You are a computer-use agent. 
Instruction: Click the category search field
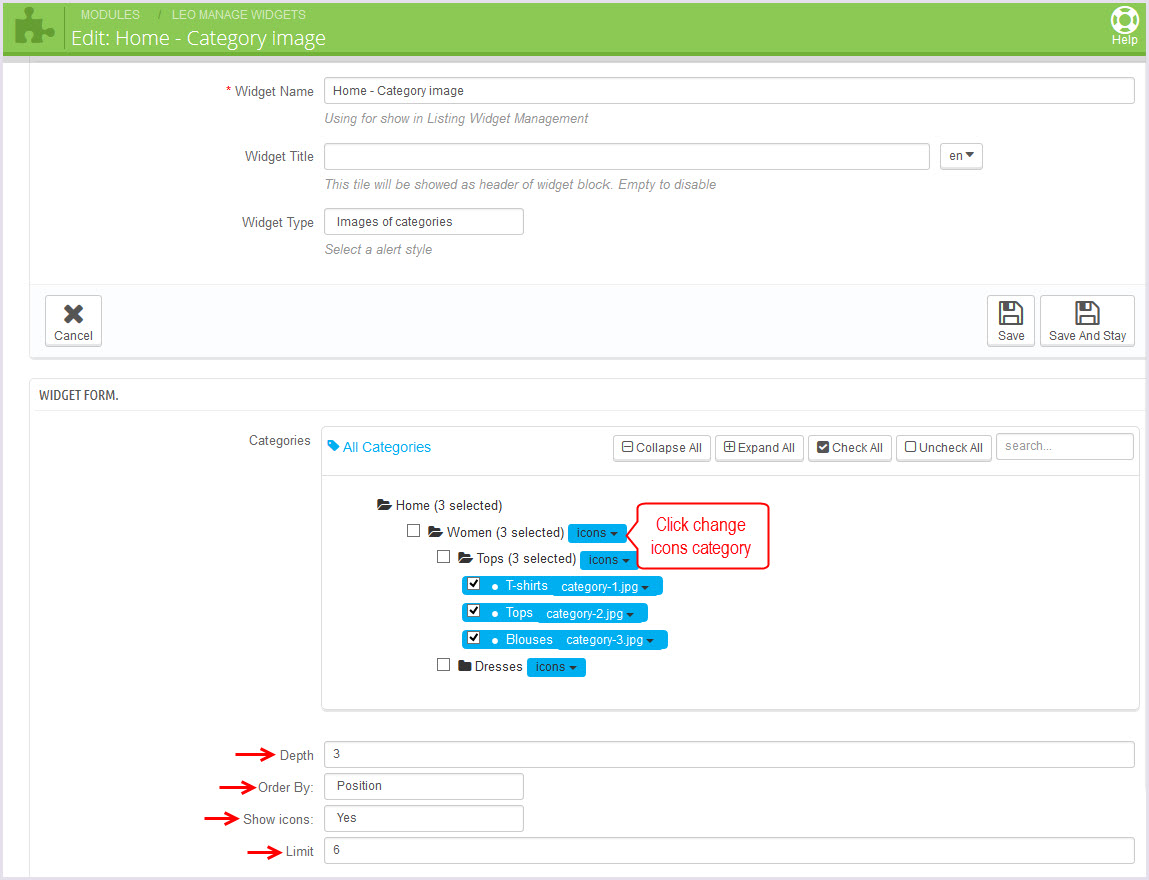coord(1064,447)
